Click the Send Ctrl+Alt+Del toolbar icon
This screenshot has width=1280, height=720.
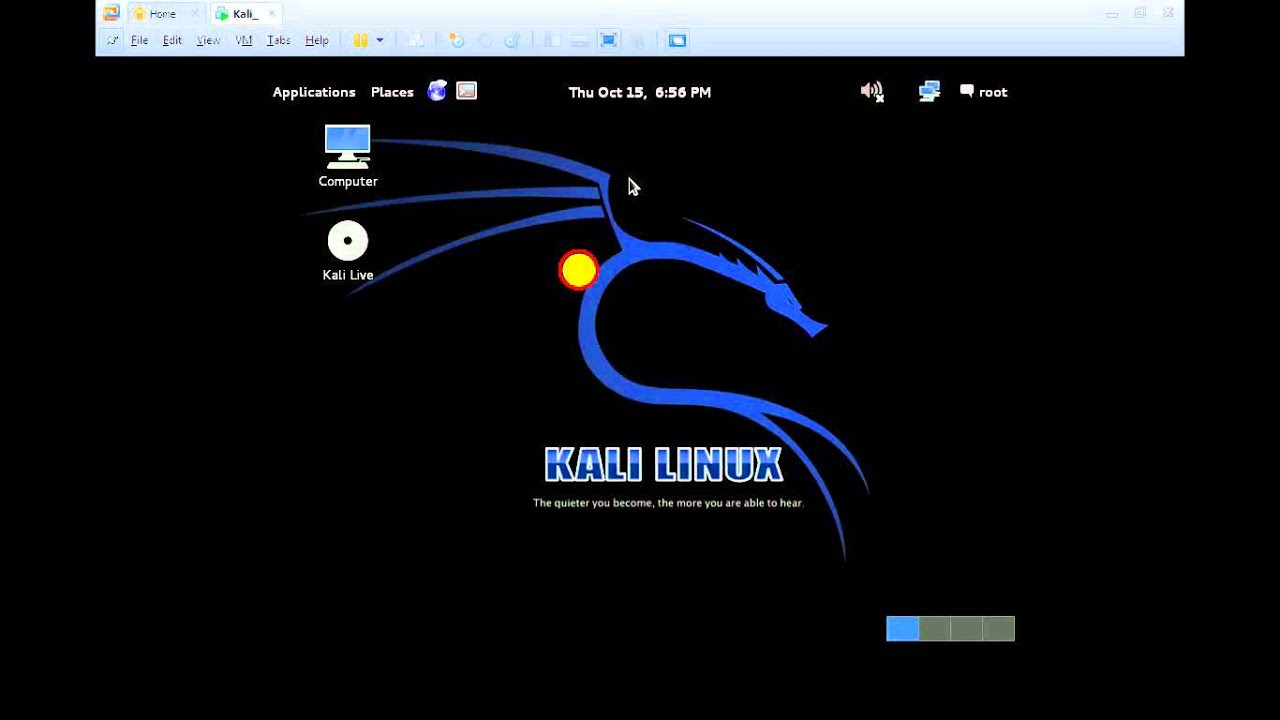coord(416,40)
